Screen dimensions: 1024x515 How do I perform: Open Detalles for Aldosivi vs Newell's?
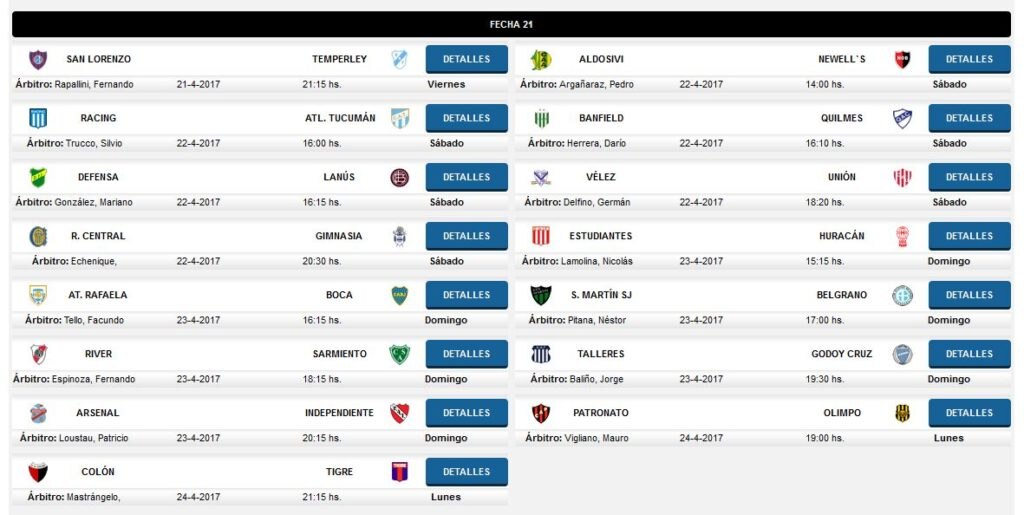969,59
